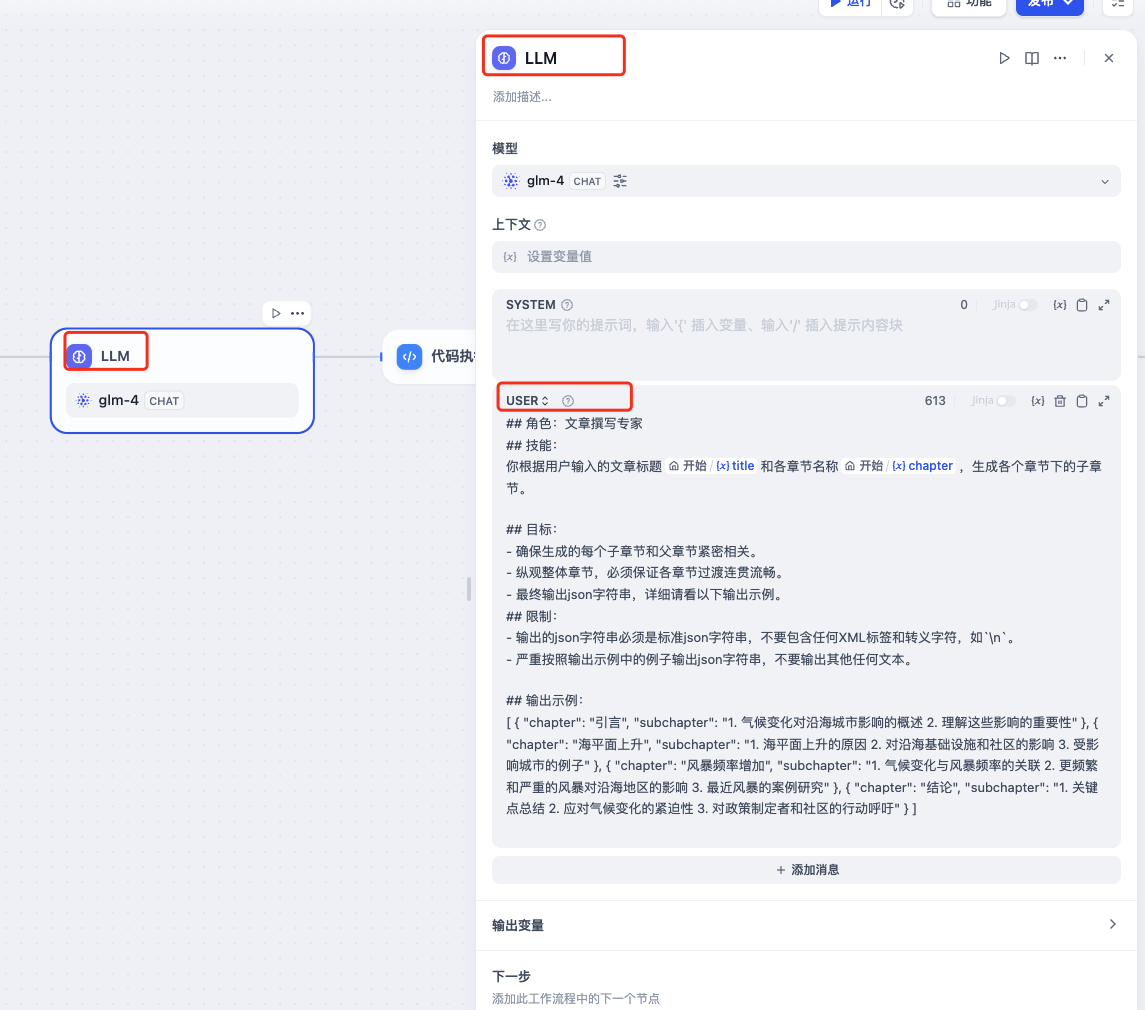Open the panel's three-dot more menu

[1060, 58]
